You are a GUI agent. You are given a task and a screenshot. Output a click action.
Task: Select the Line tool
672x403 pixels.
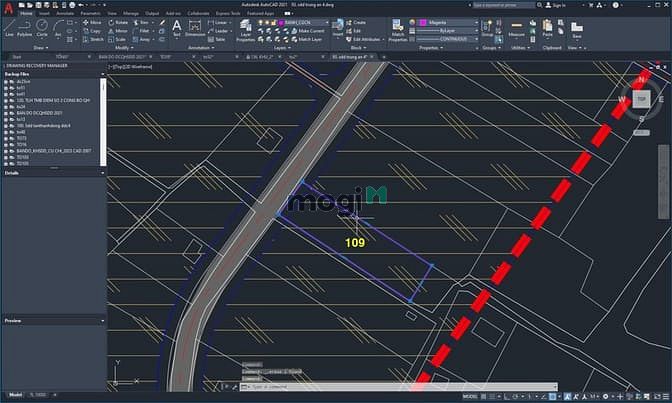coord(9,28)
